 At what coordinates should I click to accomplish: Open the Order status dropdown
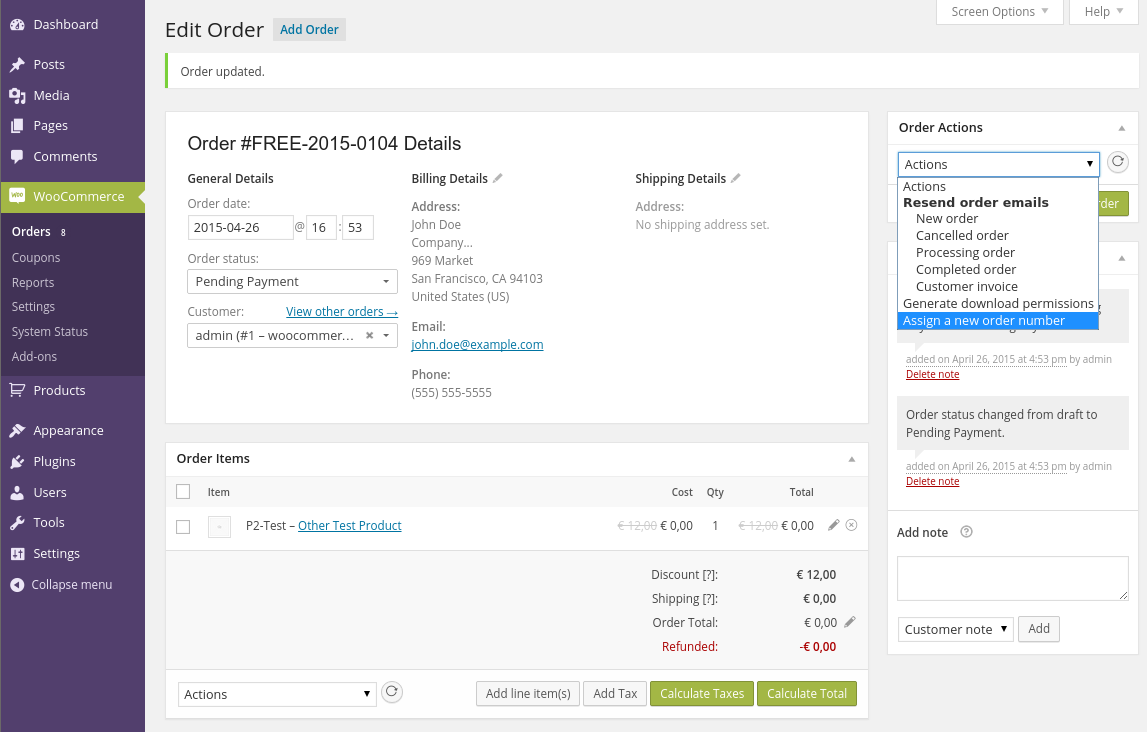(x=292, y=282)
